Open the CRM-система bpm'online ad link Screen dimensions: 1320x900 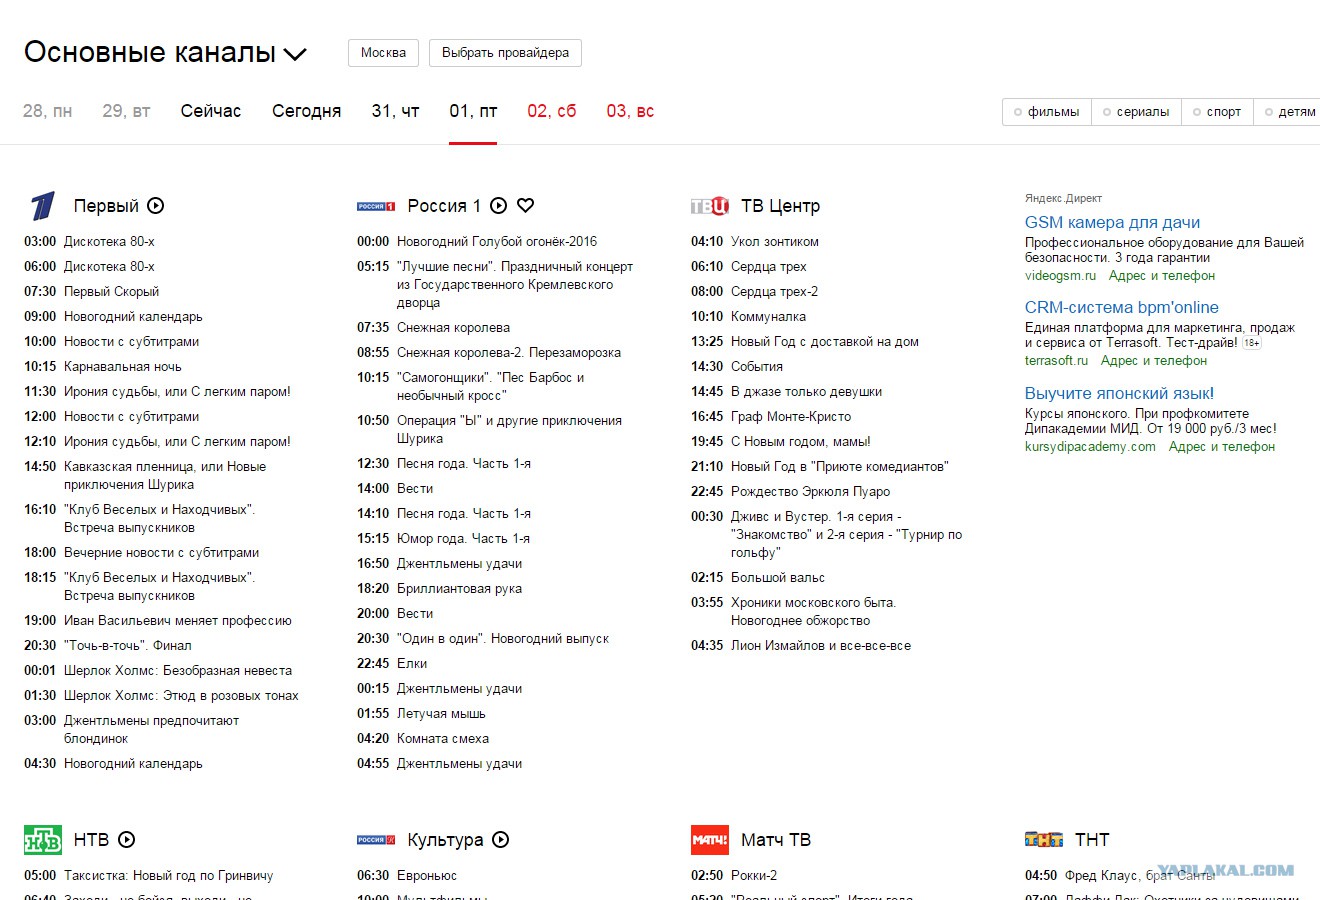[1122, 308]
